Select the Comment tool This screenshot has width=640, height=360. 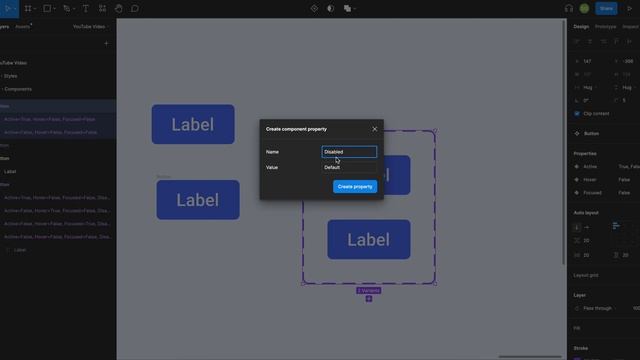point(135,8)
